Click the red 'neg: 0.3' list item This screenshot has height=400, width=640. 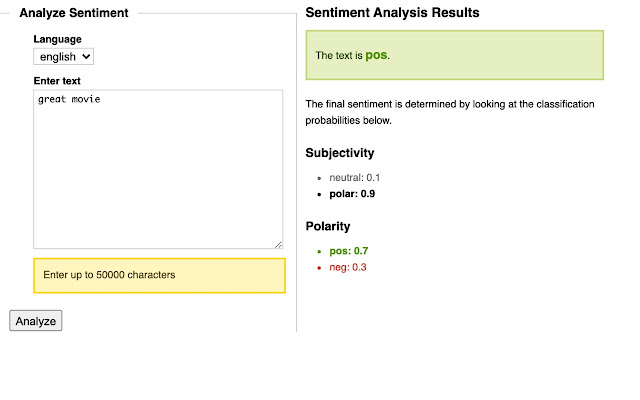click(x=349, y=267)
